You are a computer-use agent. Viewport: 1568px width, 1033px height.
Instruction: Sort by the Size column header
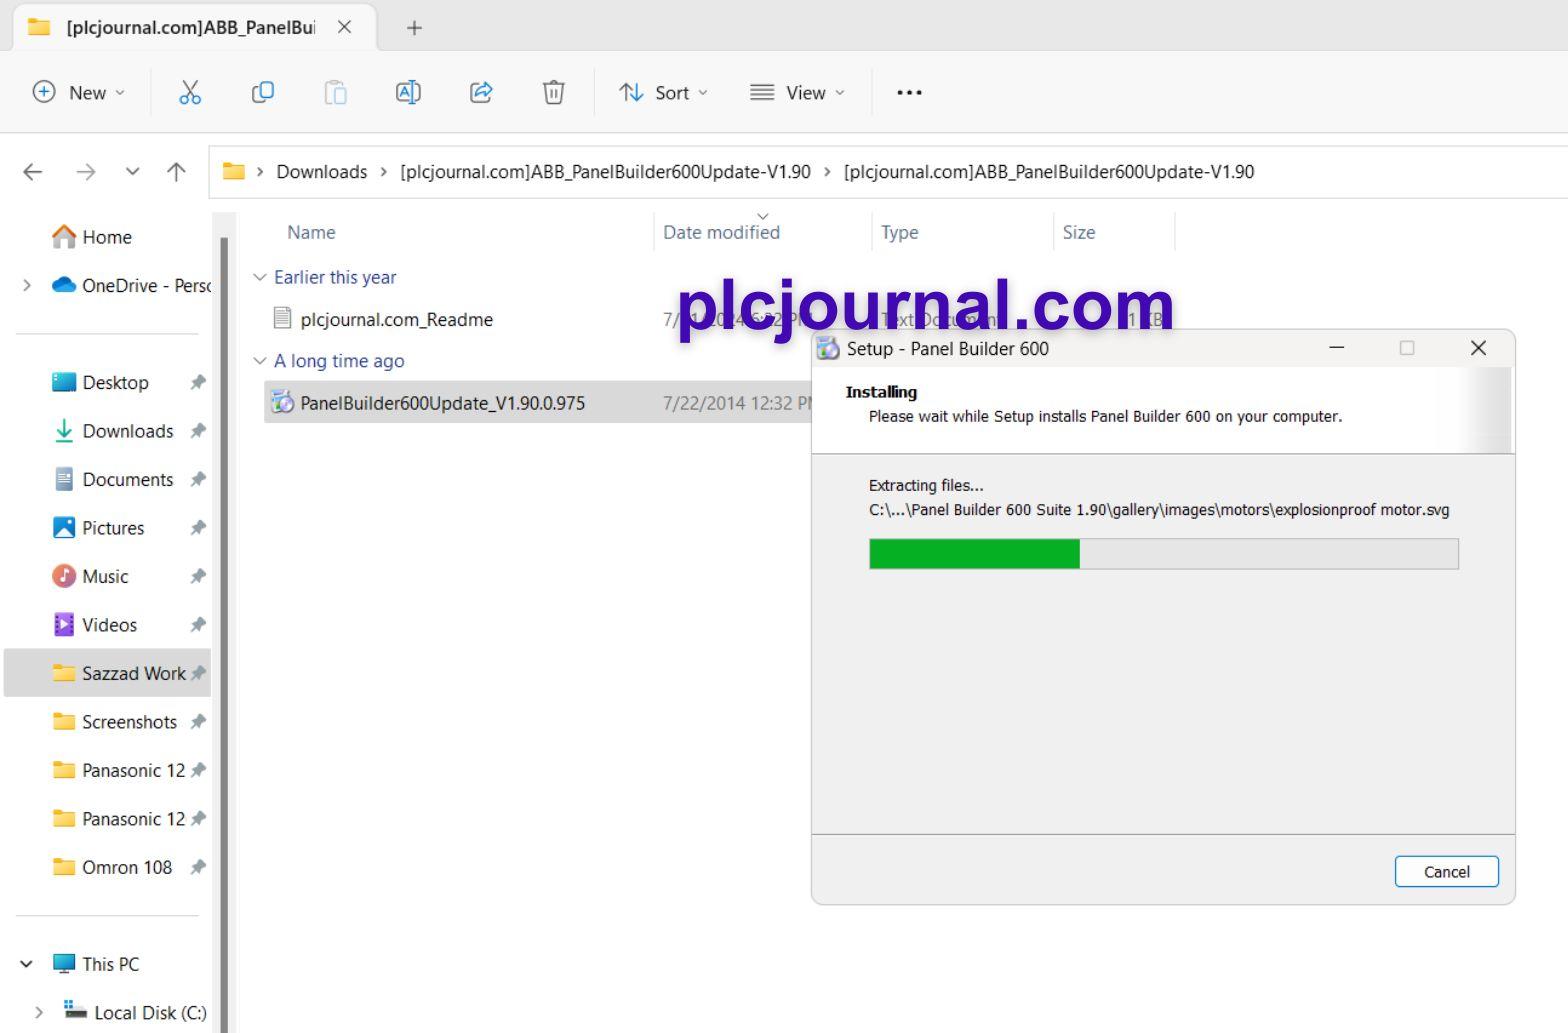(x=1078, y=232)
